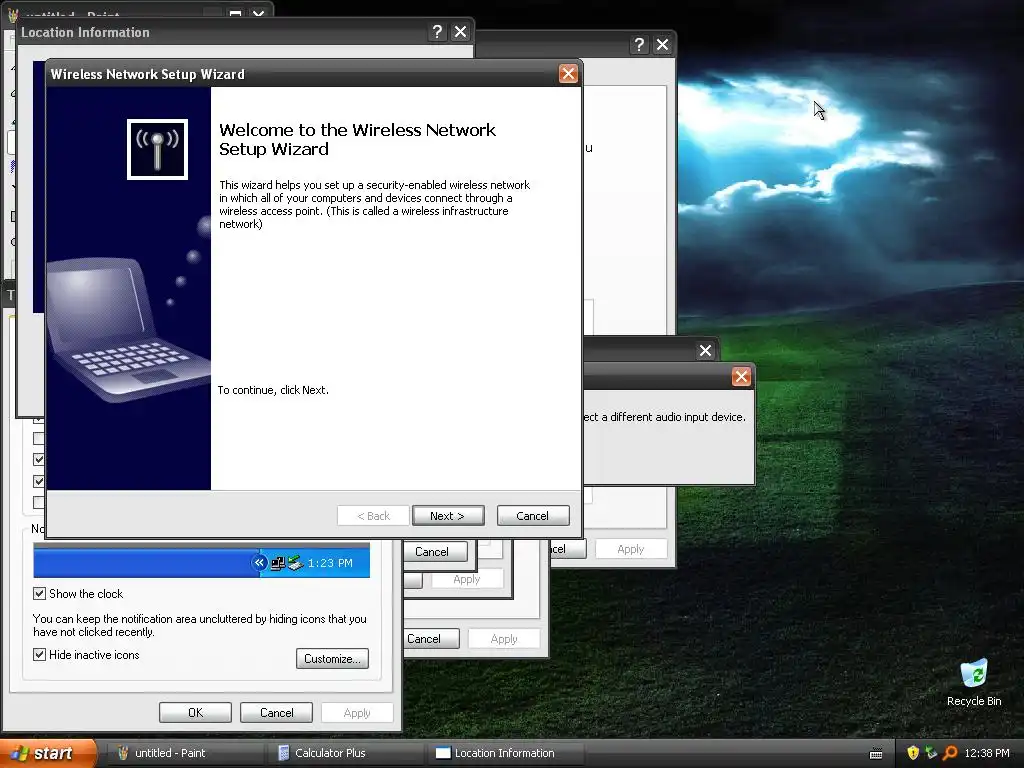Screen dimensions: 1024x768
Task: Open the on-screen keyboard icon on taskbar
Action: coord(876,754)
